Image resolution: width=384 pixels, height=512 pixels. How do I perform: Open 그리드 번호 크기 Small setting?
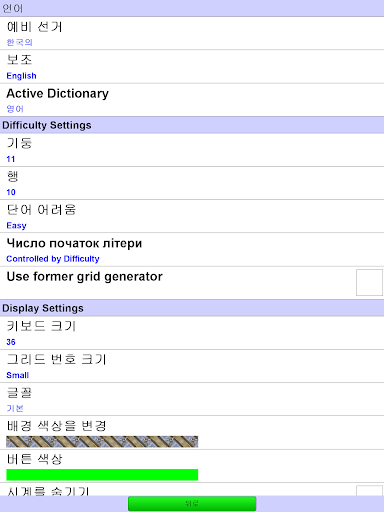click(x=192, y=366)
